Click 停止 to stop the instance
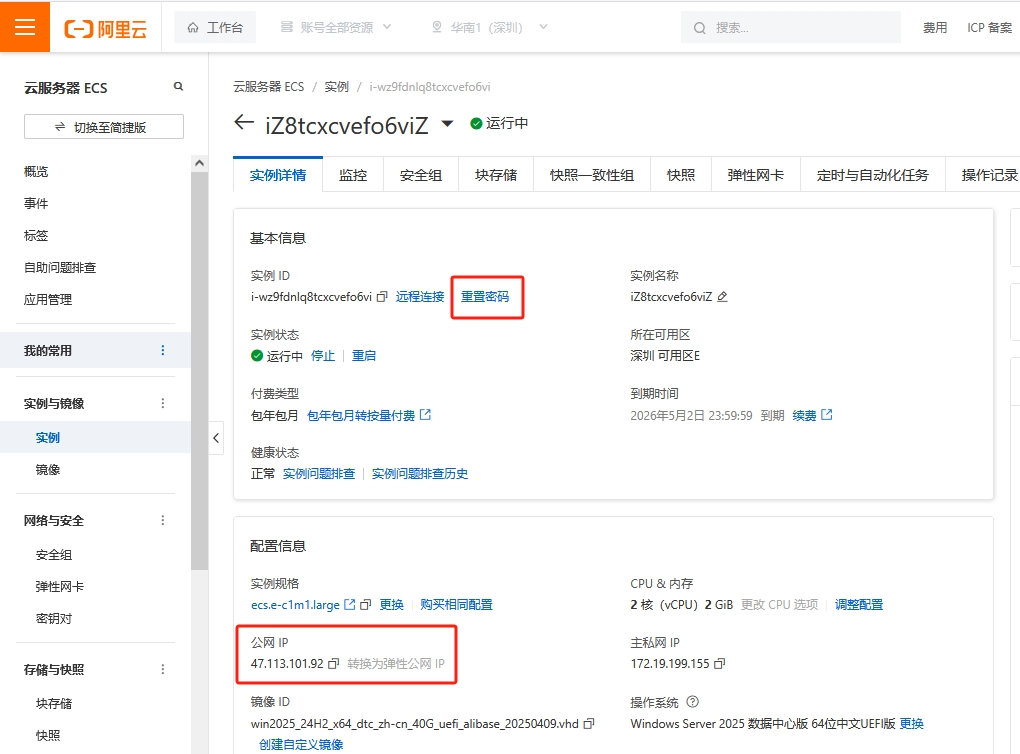This screenshot has height=754, width=1020. [323, 356]
